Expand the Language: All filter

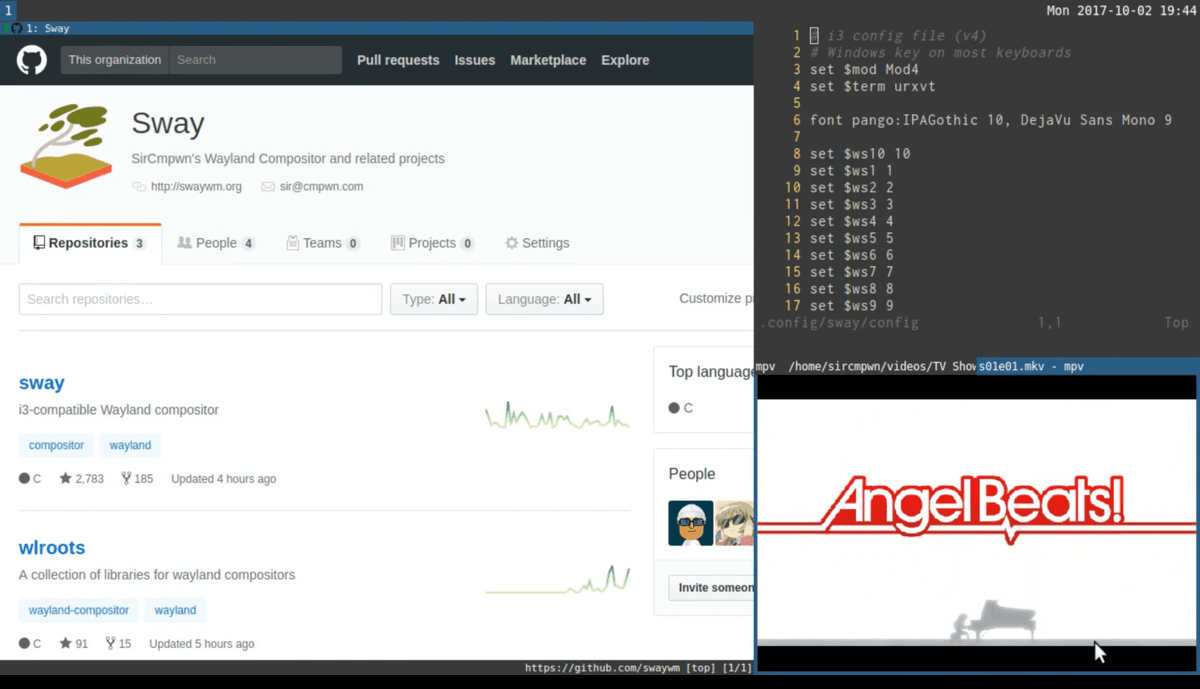tap(544, 299)
